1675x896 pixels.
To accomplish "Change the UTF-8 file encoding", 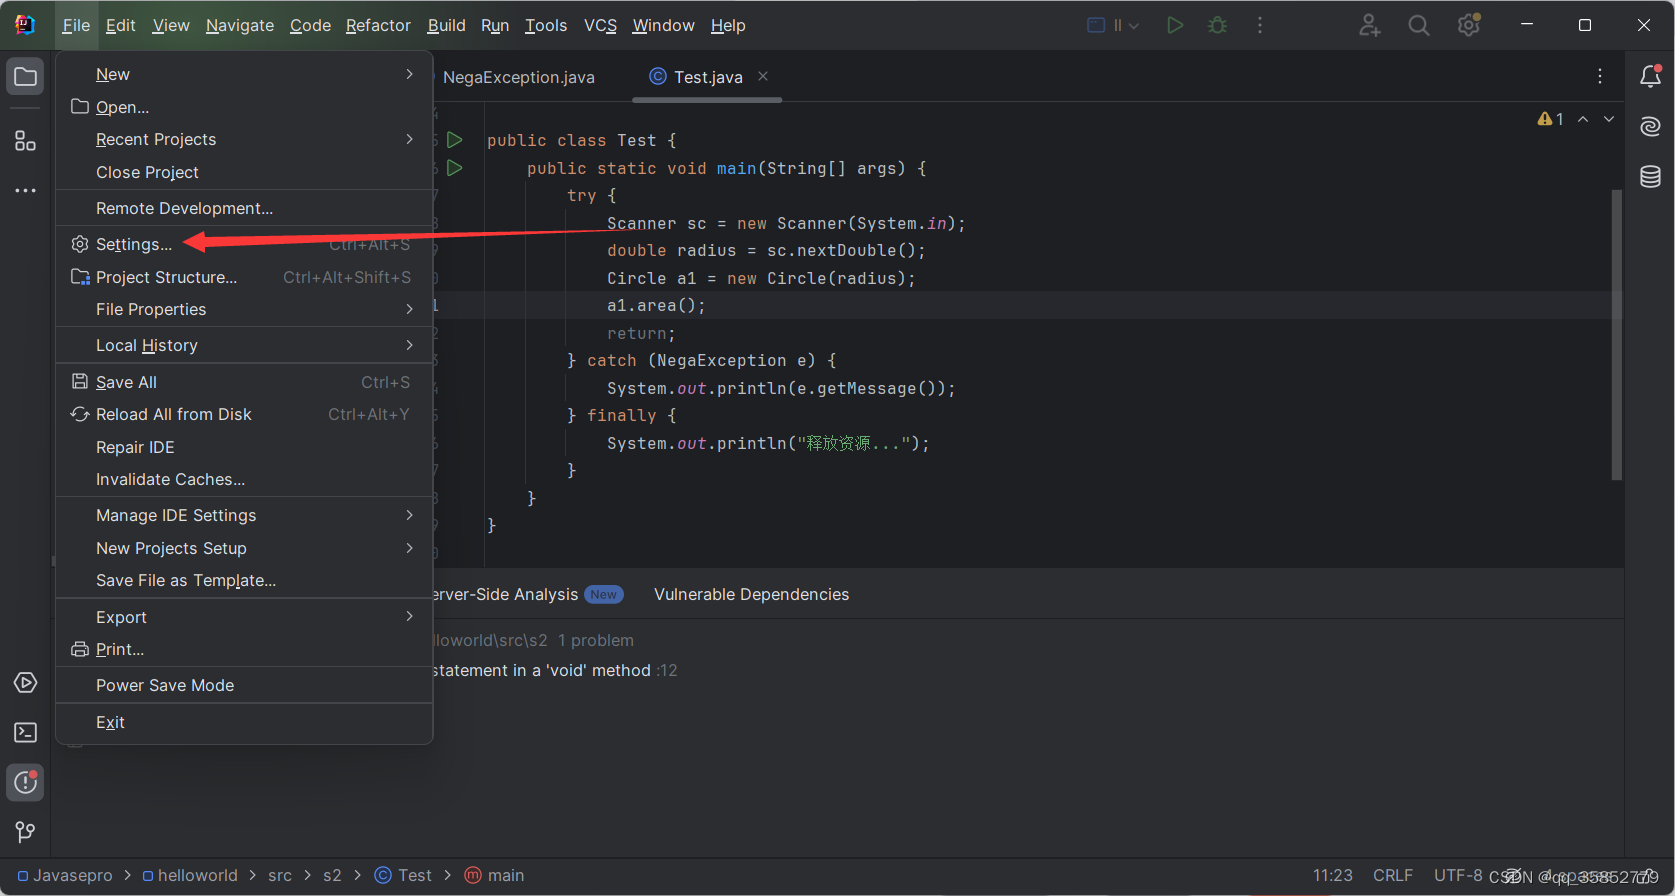I will click(x=1458, y=875).
